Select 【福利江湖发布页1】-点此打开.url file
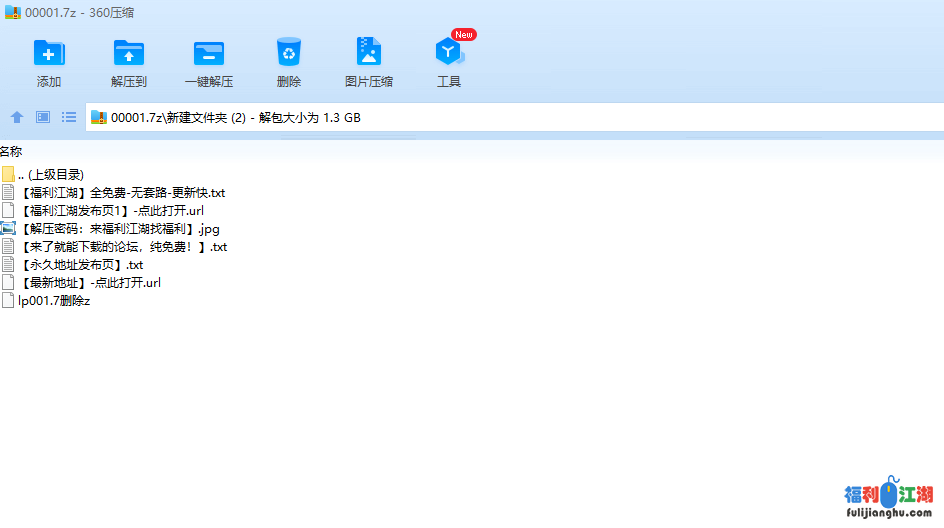Image resolution: width=944 pixels, height=528 pixels. click(110, 210)
